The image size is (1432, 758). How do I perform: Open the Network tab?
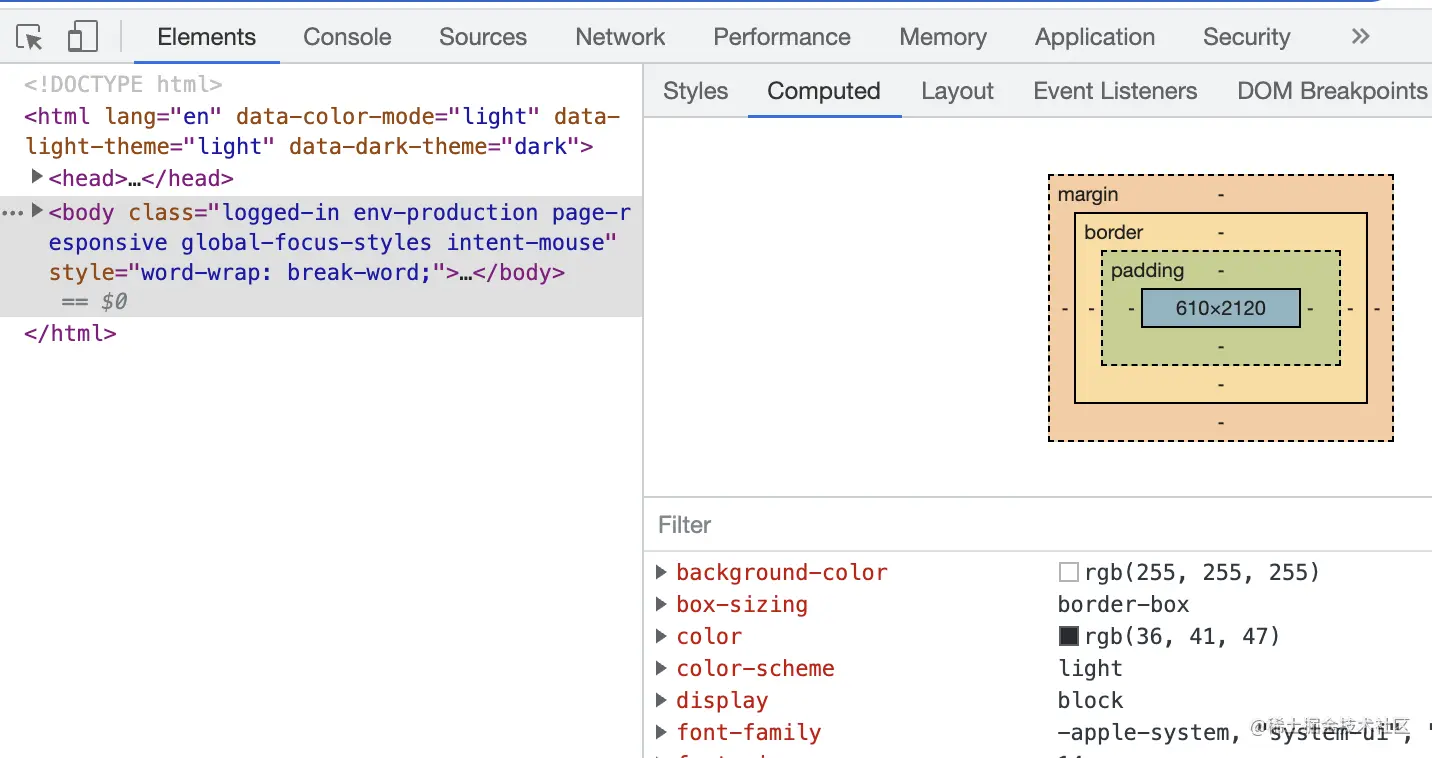pyautogui.click(x=620, y=37)
